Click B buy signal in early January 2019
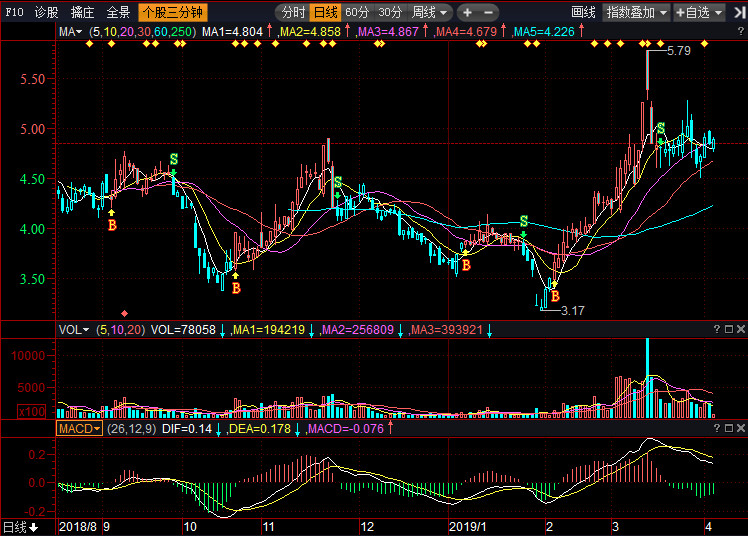The image size is (748, 536). [467, 265]
